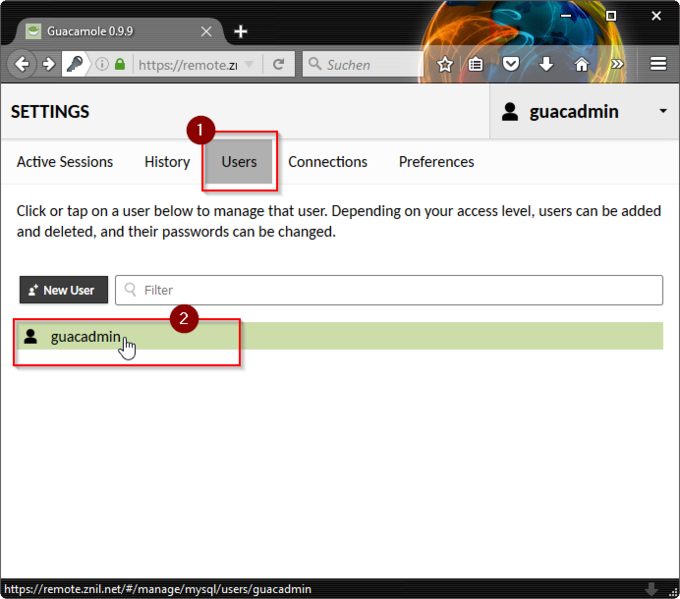
Task: Open the Connections tab
Action: point(328,161)
